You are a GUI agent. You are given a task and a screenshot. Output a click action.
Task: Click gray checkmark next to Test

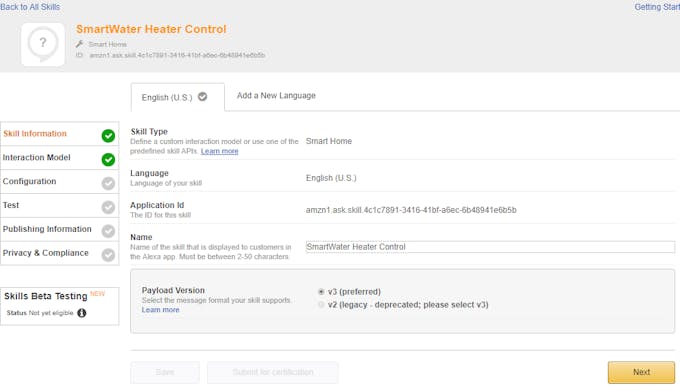108,207
